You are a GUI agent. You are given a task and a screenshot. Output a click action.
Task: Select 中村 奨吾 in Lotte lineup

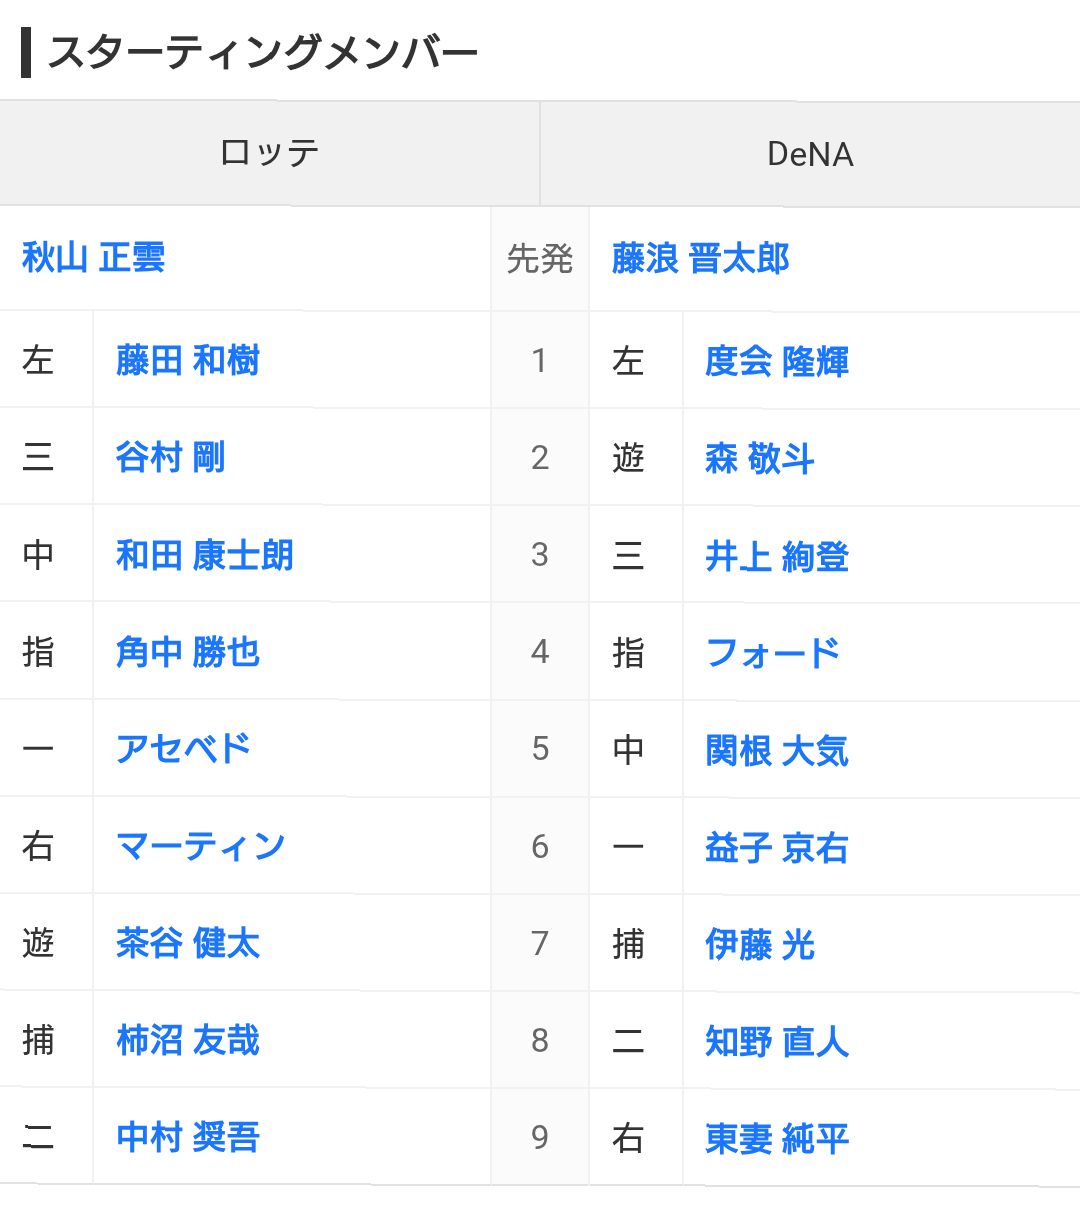tap(188, 1137)
